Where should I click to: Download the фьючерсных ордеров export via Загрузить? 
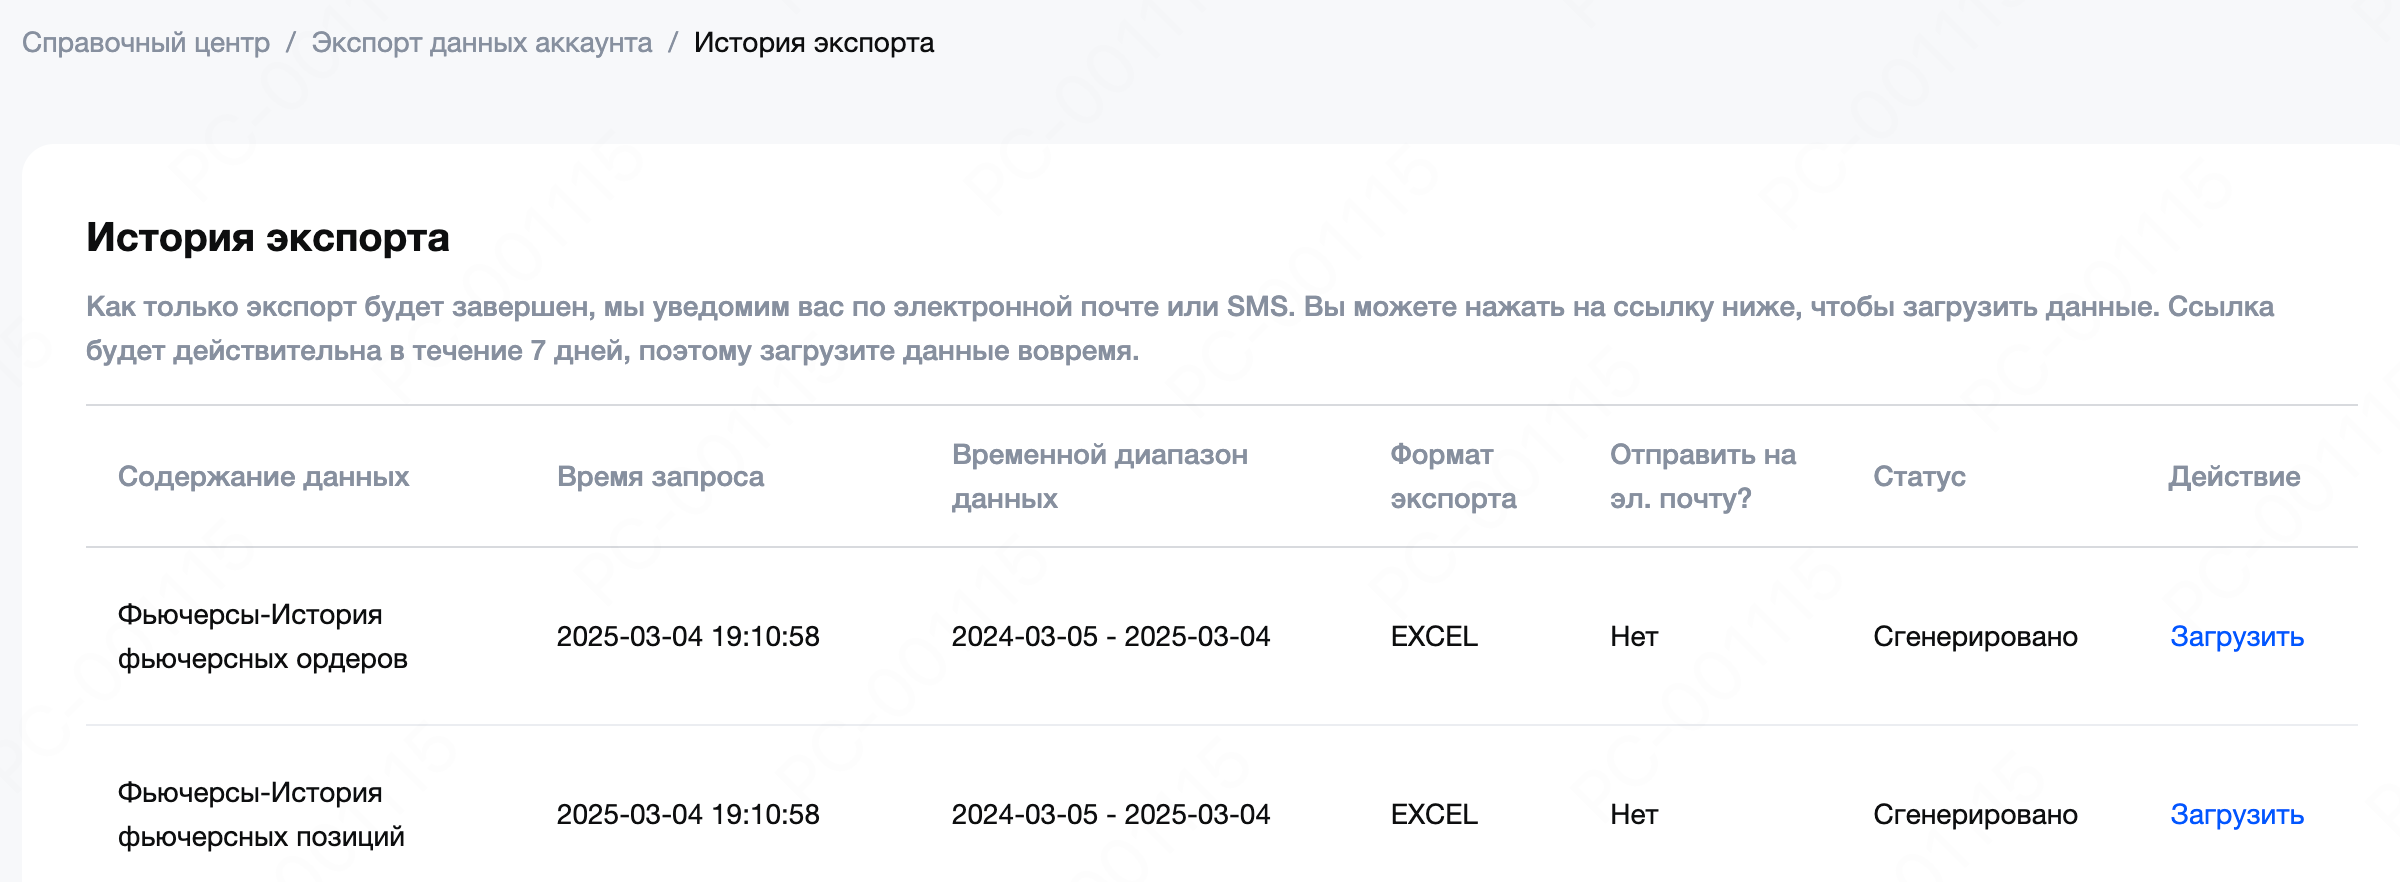(2237, 637)
